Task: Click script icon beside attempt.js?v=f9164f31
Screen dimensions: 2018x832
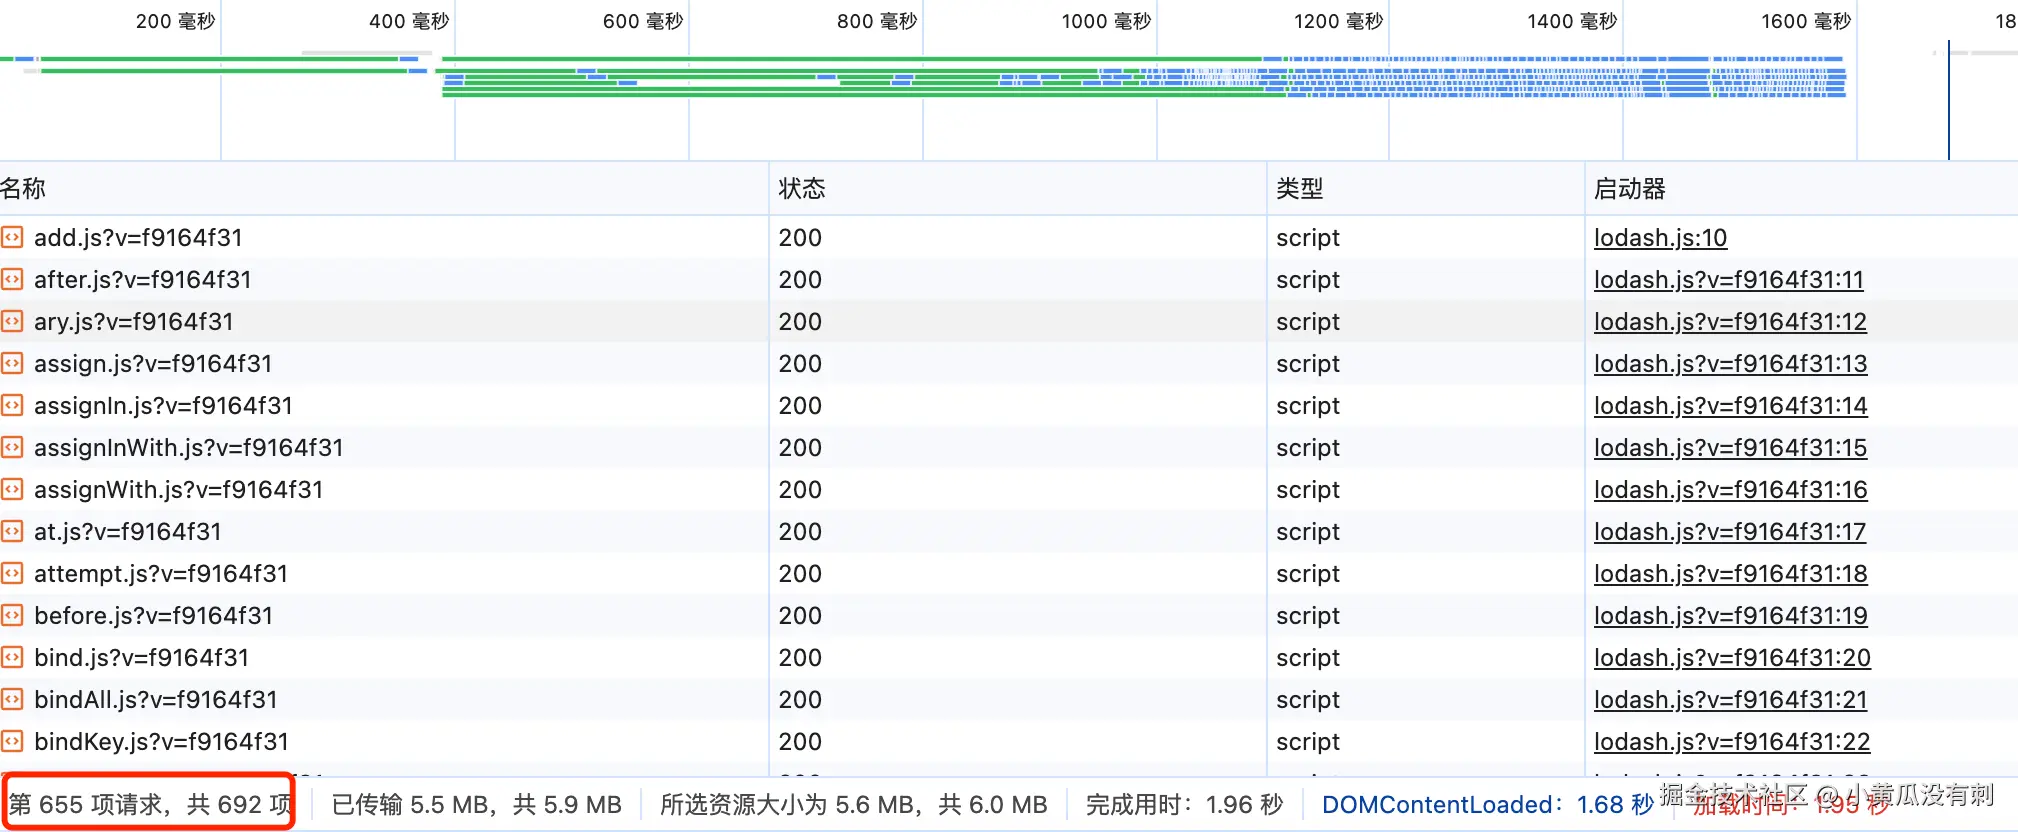Action: click(11, 573)
